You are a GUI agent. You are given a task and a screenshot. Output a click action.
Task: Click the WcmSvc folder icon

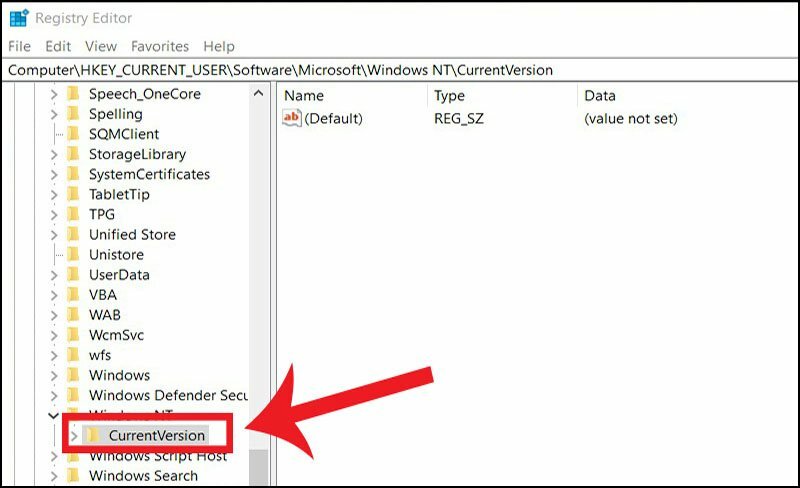73,335
